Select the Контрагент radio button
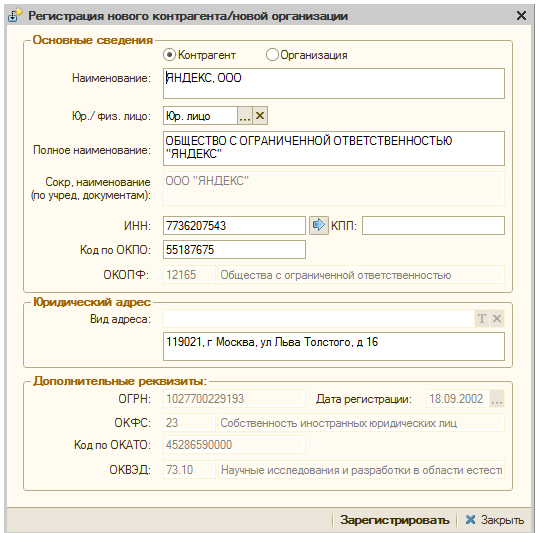This screenshot has width=536, height=533. click(169, 55)
